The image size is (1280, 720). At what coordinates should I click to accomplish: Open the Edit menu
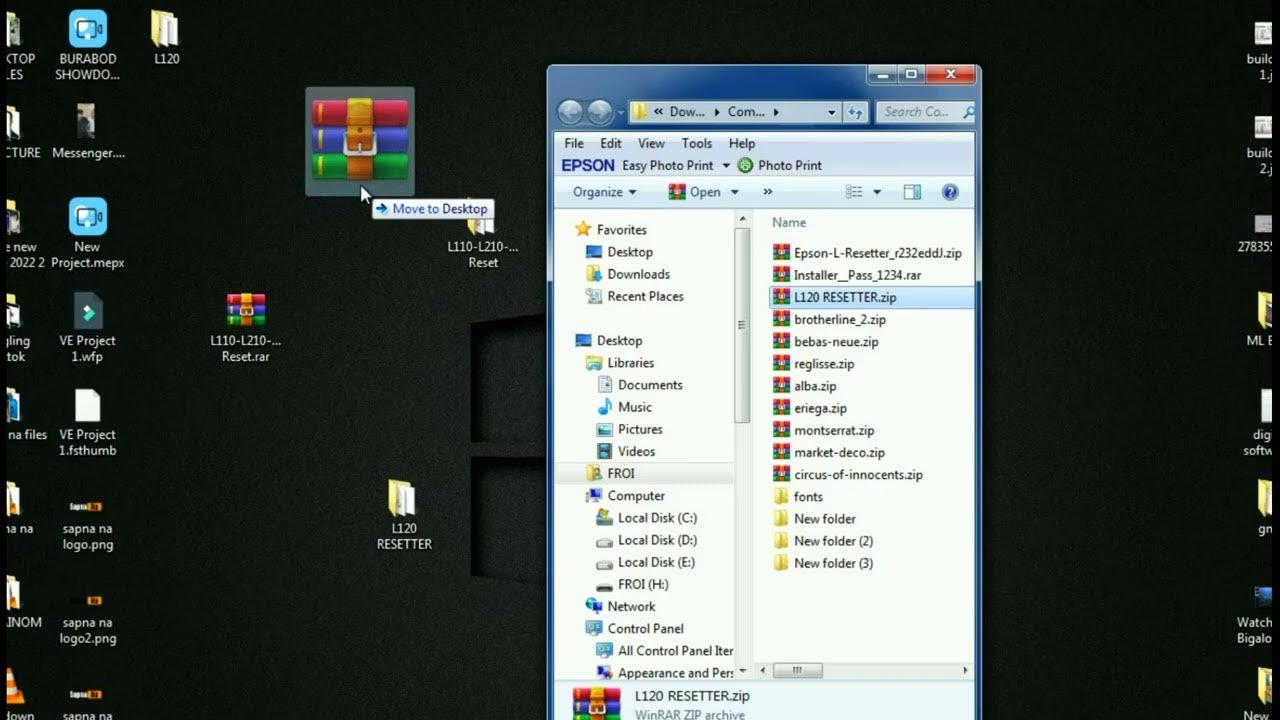pos(611,143)
